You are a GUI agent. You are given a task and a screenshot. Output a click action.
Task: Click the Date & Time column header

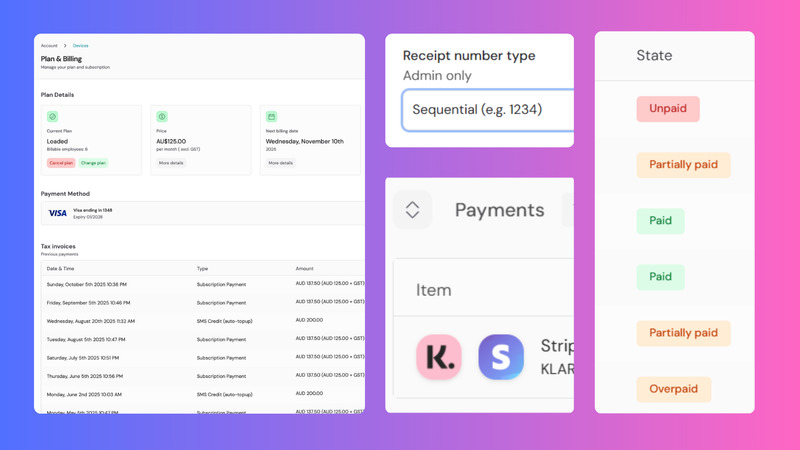[60, 268]
